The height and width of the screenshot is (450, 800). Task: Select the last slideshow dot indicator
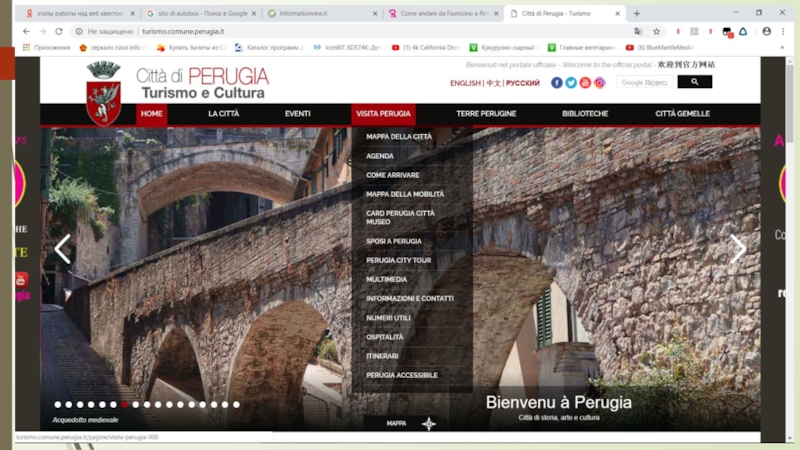click(x=236, y=405)
